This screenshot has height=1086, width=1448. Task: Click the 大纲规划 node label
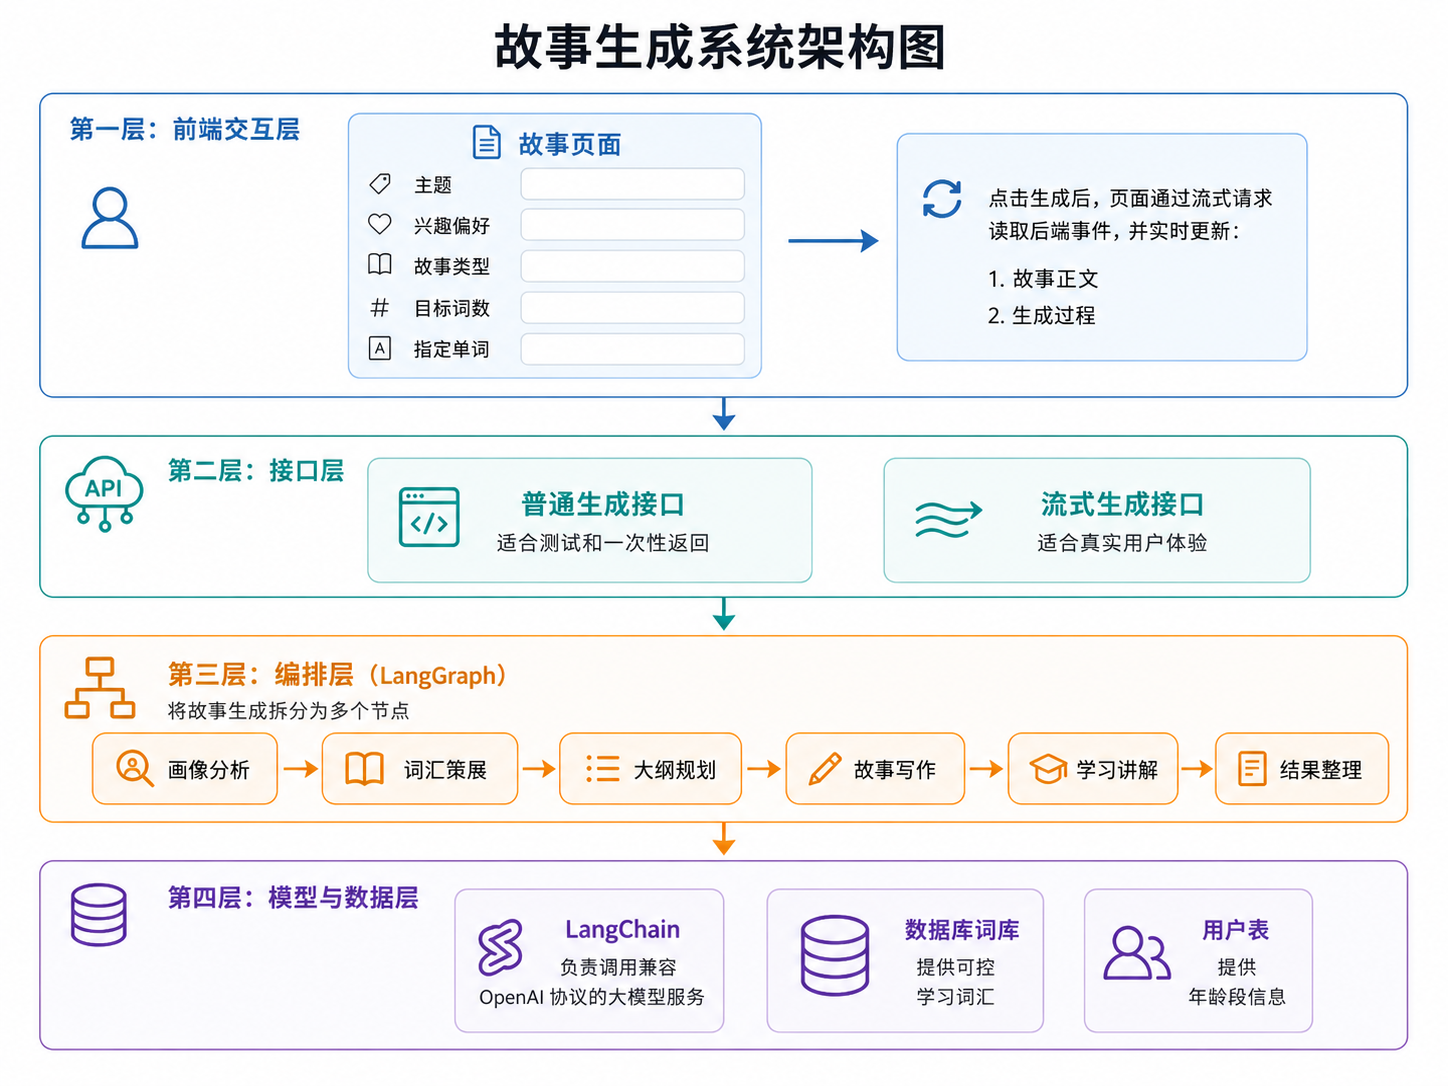[x=675, y=770]
